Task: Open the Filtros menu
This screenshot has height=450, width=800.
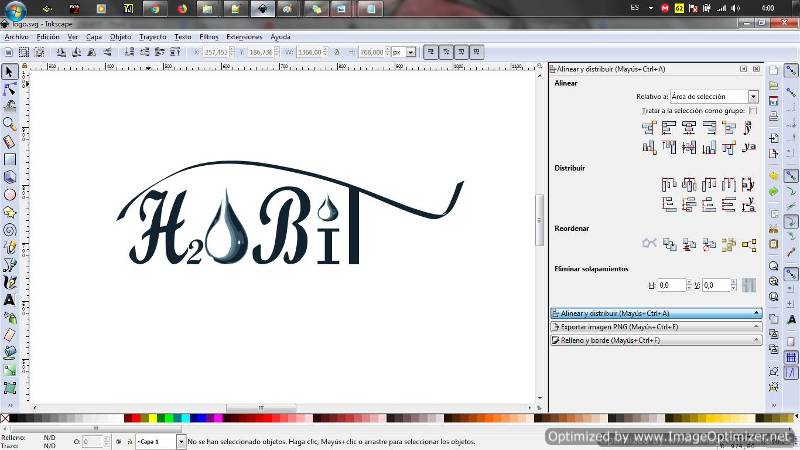Action: (x=209, y=37)
